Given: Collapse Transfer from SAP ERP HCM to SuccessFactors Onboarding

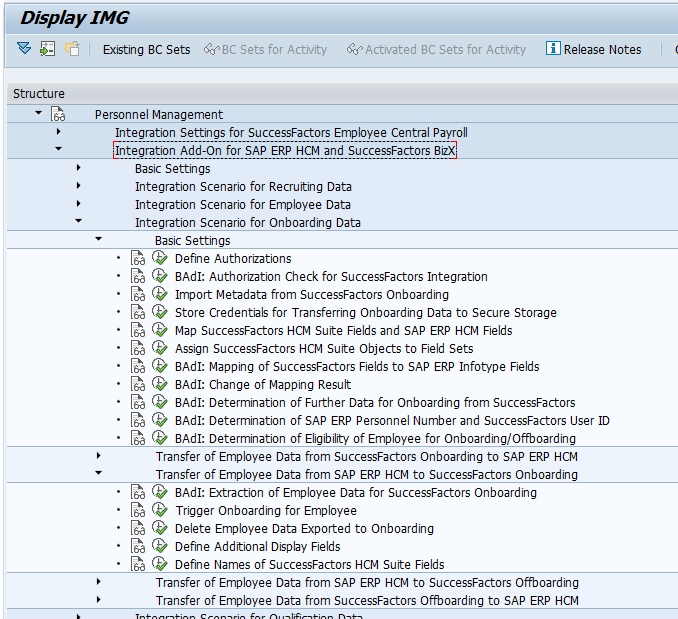Looking at the screenshot, I should coord(99,473).
